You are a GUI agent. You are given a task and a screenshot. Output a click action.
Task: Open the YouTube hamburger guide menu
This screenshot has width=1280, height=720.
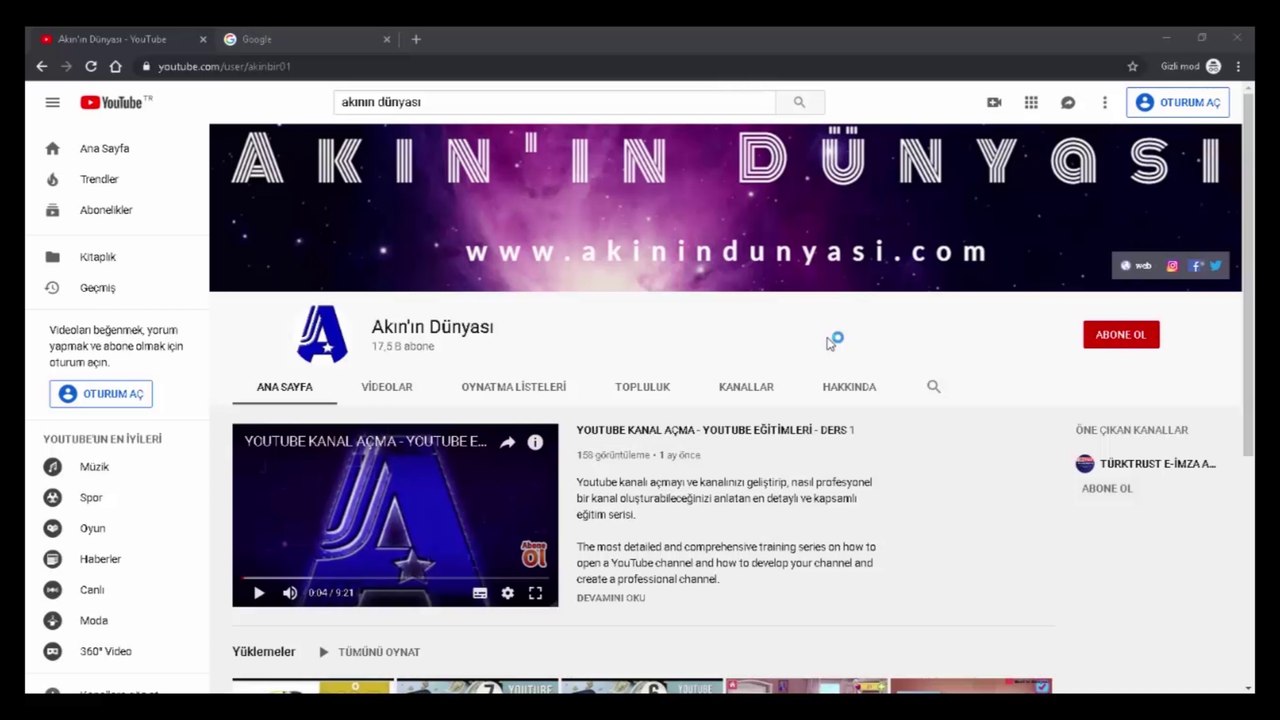[x=52, y=102]
